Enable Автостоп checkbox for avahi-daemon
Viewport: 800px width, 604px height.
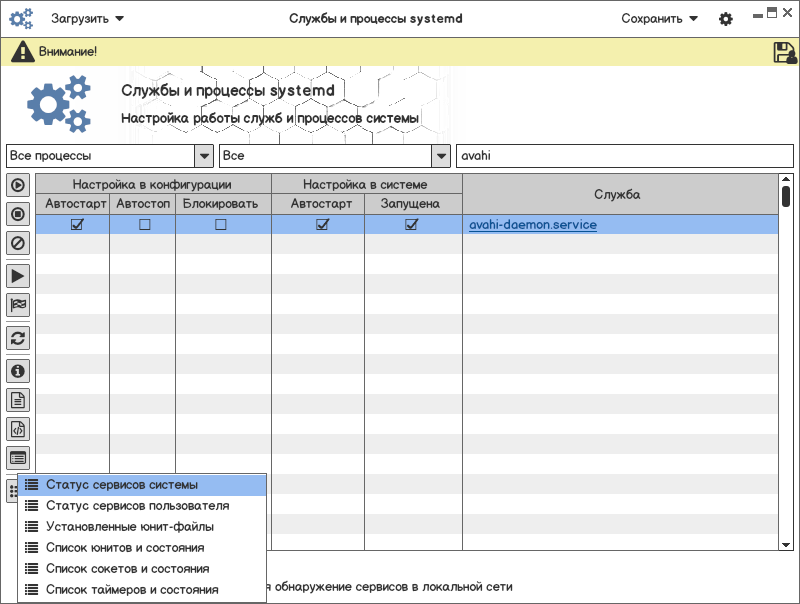tap(144, 225)
